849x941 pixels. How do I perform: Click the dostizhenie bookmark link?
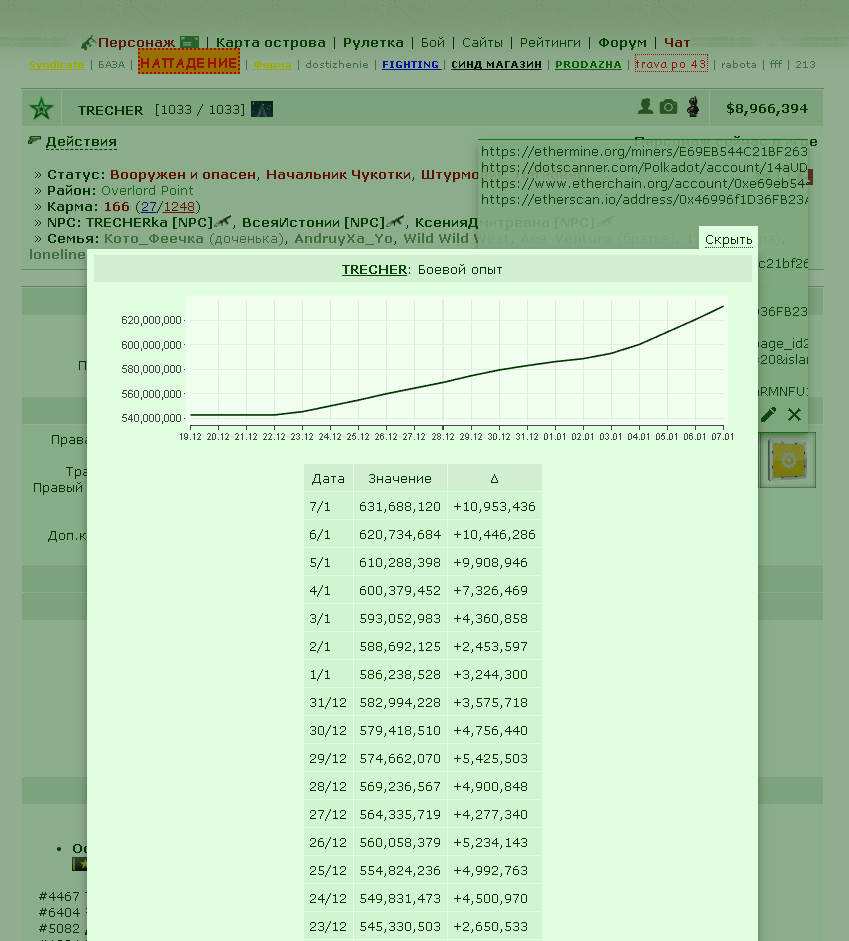click(337, 64)
